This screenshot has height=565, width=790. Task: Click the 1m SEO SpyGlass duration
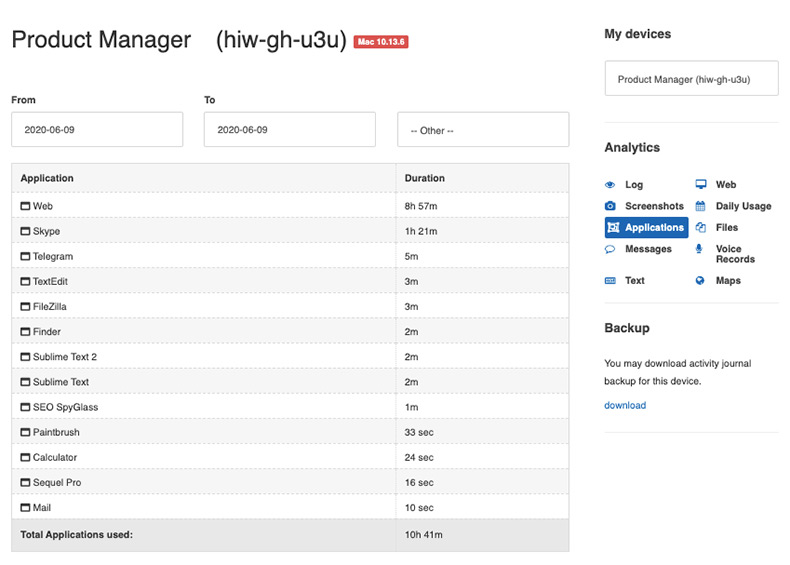(x=411, y=407)
